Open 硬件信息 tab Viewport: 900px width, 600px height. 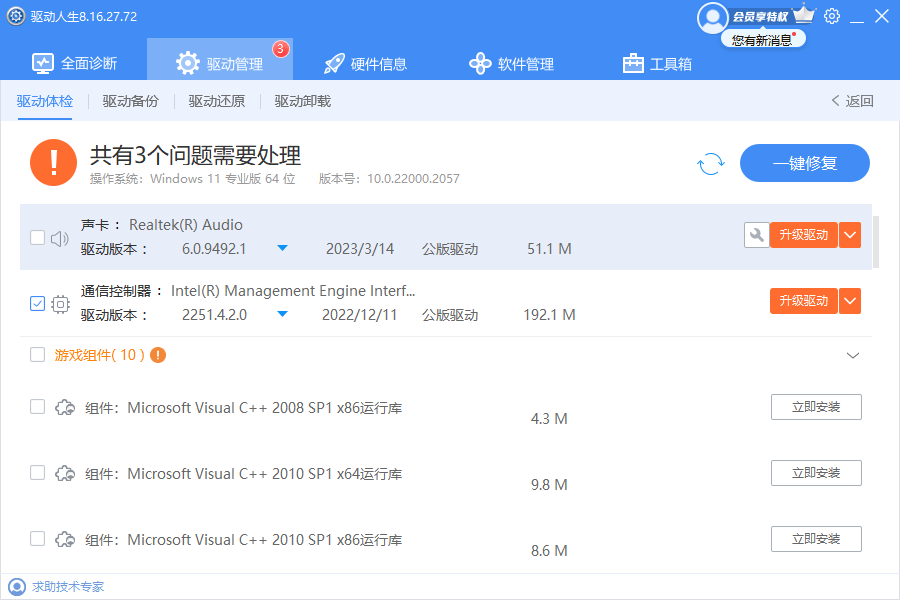366,63
